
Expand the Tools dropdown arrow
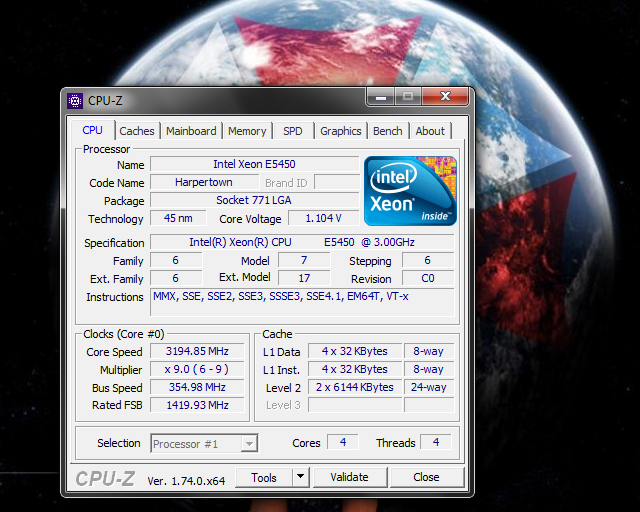coord(300,476)
